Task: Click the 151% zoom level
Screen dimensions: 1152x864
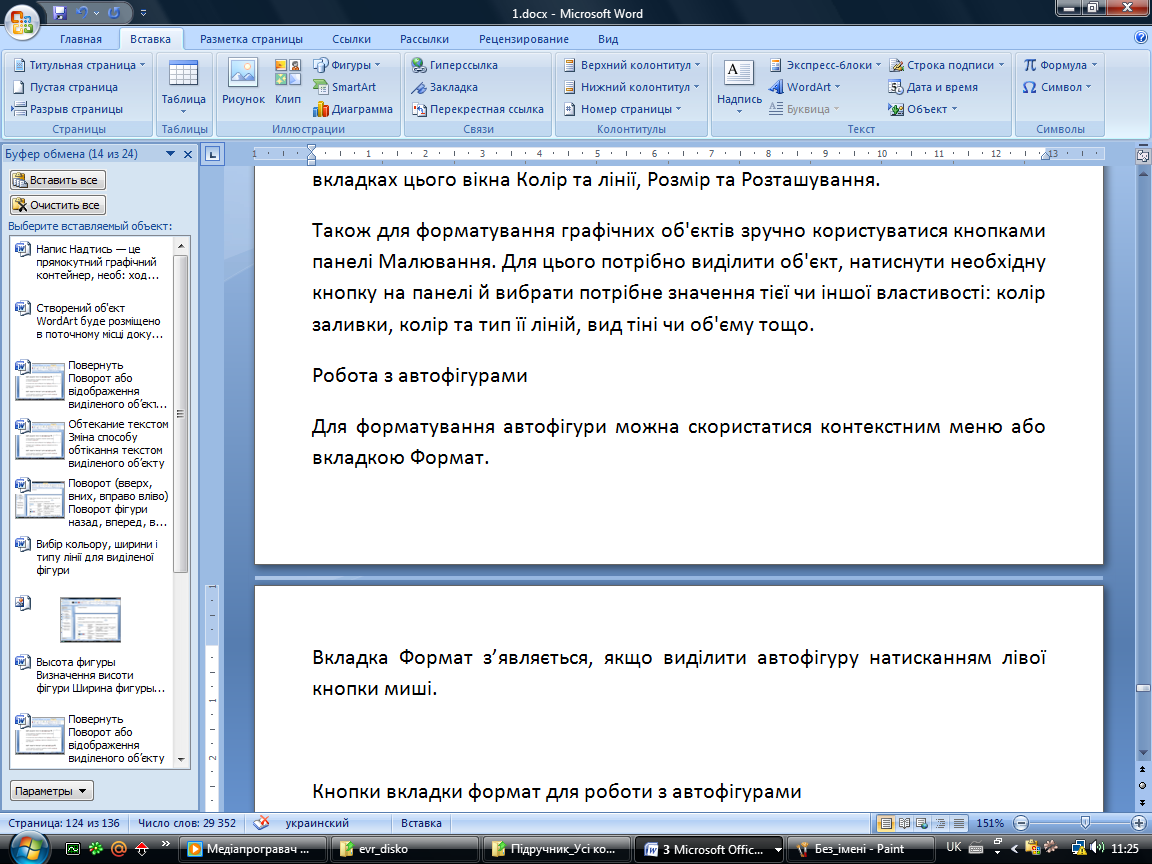Action: [x=990, y=823]
